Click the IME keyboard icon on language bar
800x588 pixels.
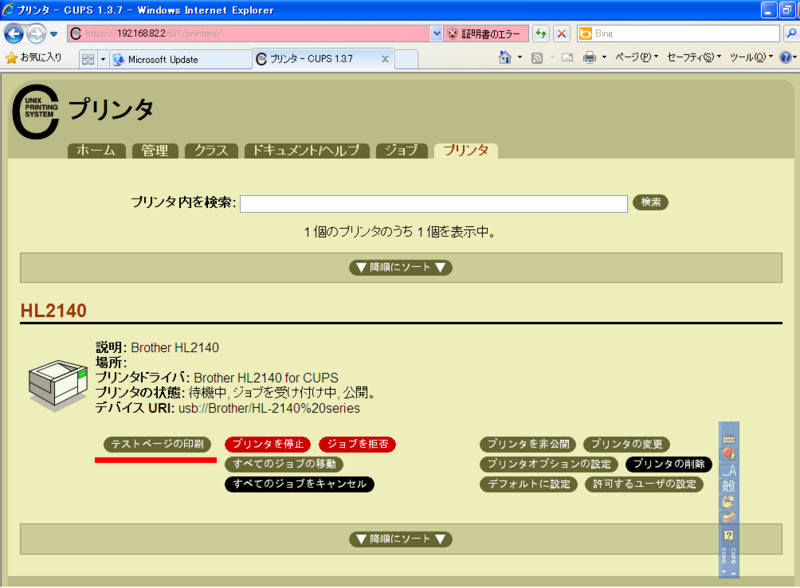[729, 439]
